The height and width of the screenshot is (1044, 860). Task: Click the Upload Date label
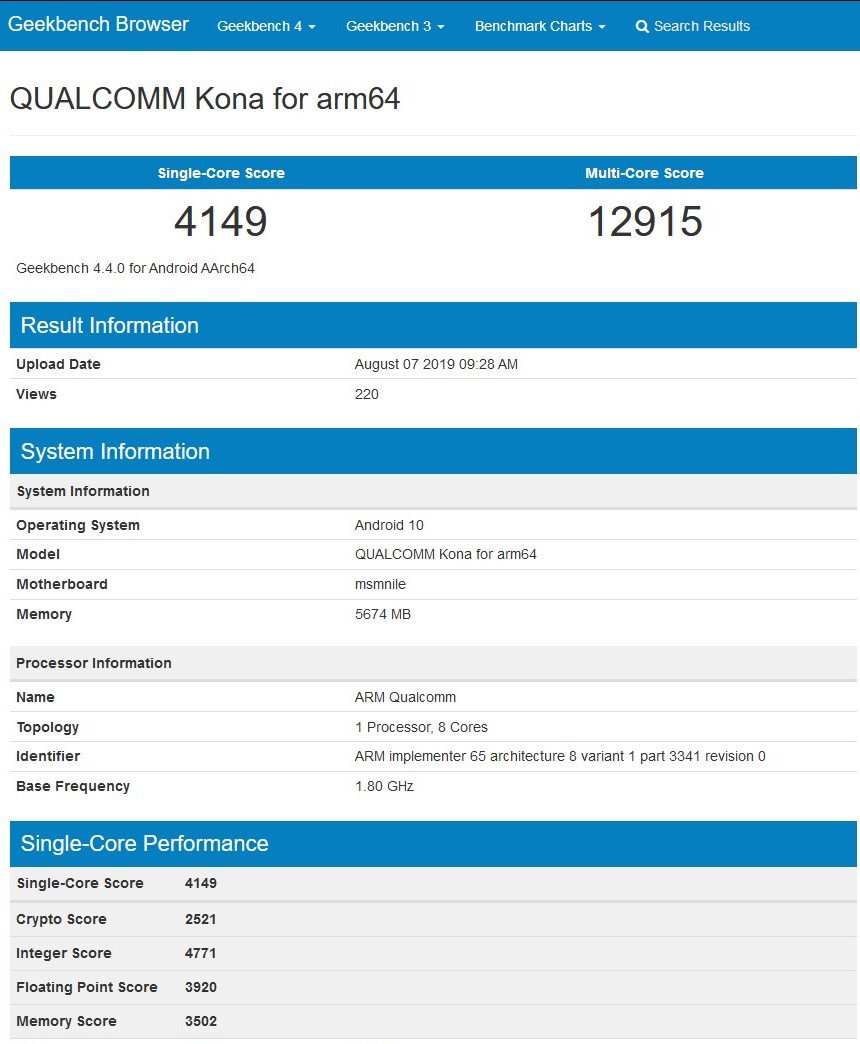coord(59,364)
